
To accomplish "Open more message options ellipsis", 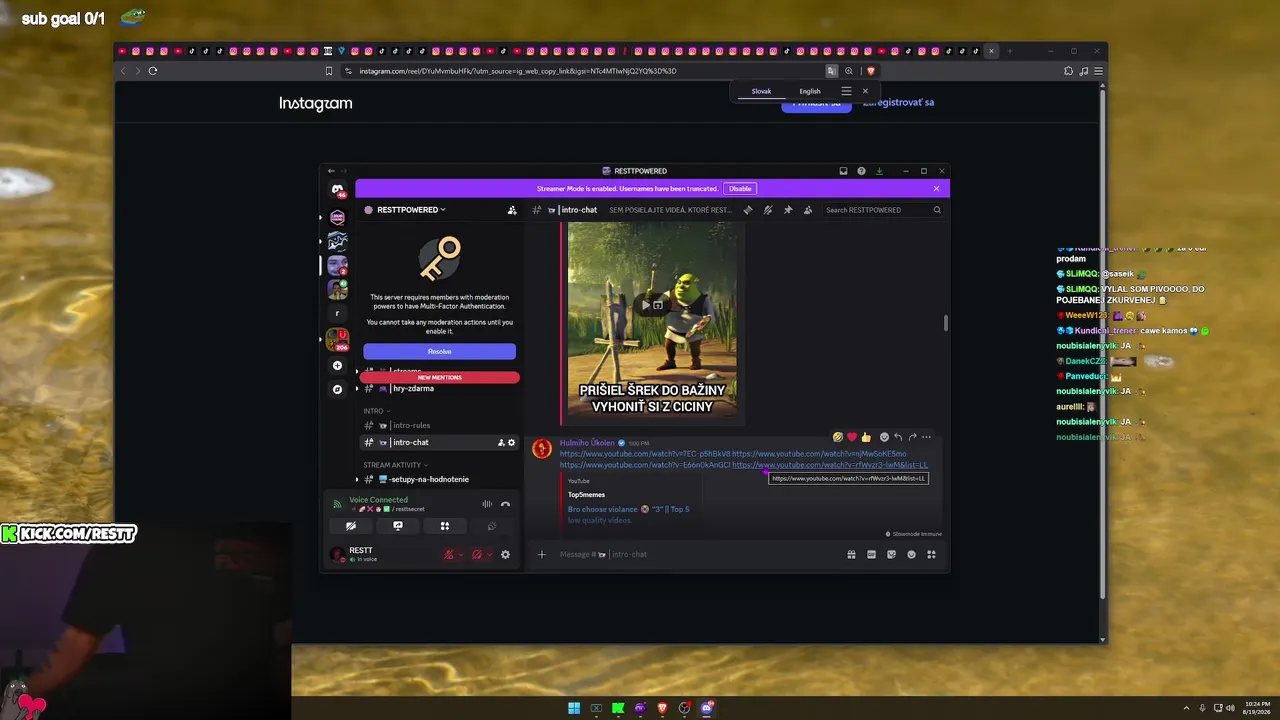I will click(x=926, y=437).
